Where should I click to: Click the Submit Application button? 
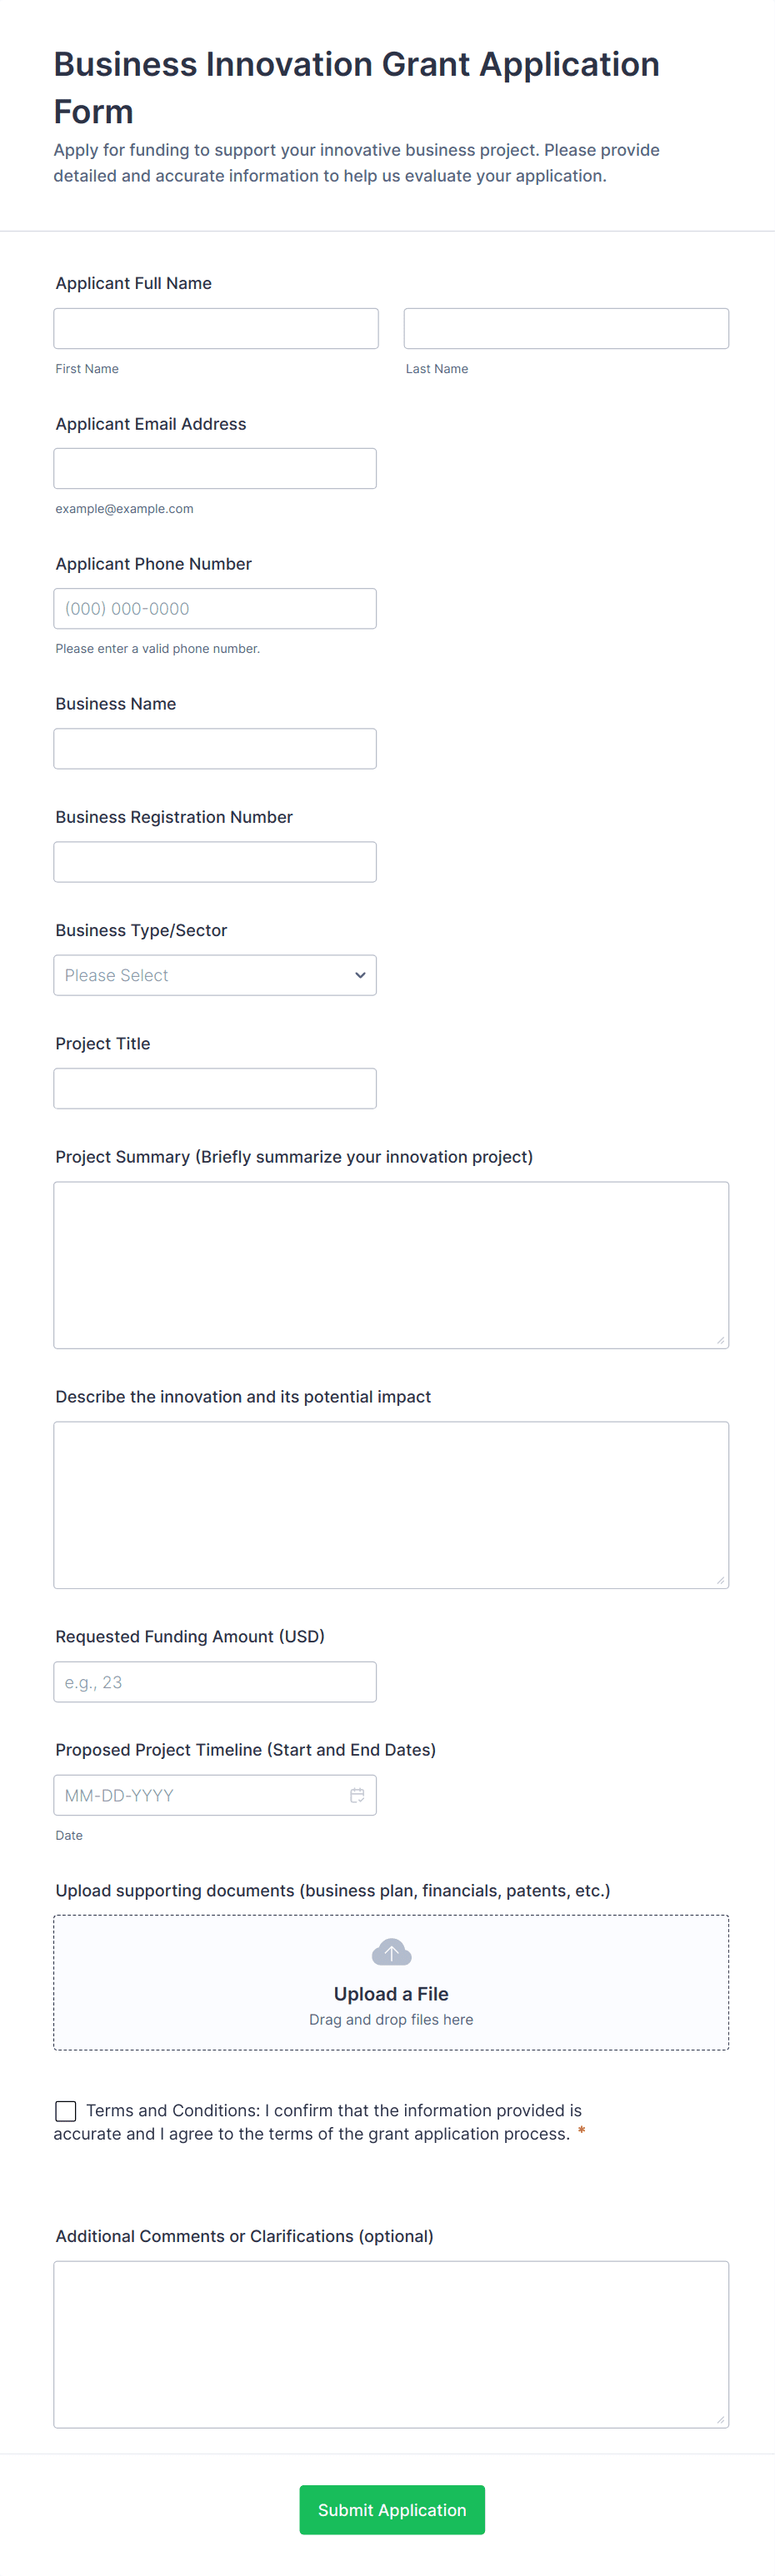[x=391, y=2509]
